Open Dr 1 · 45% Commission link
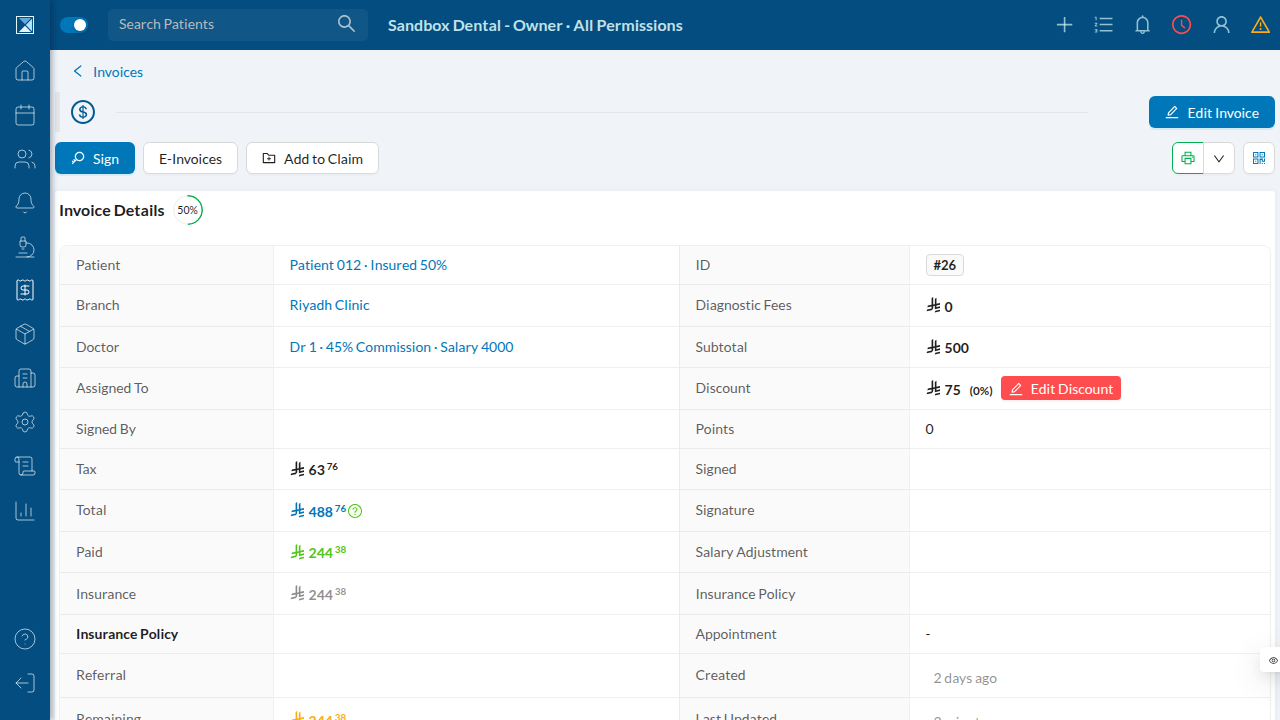 tap(401, 347)
